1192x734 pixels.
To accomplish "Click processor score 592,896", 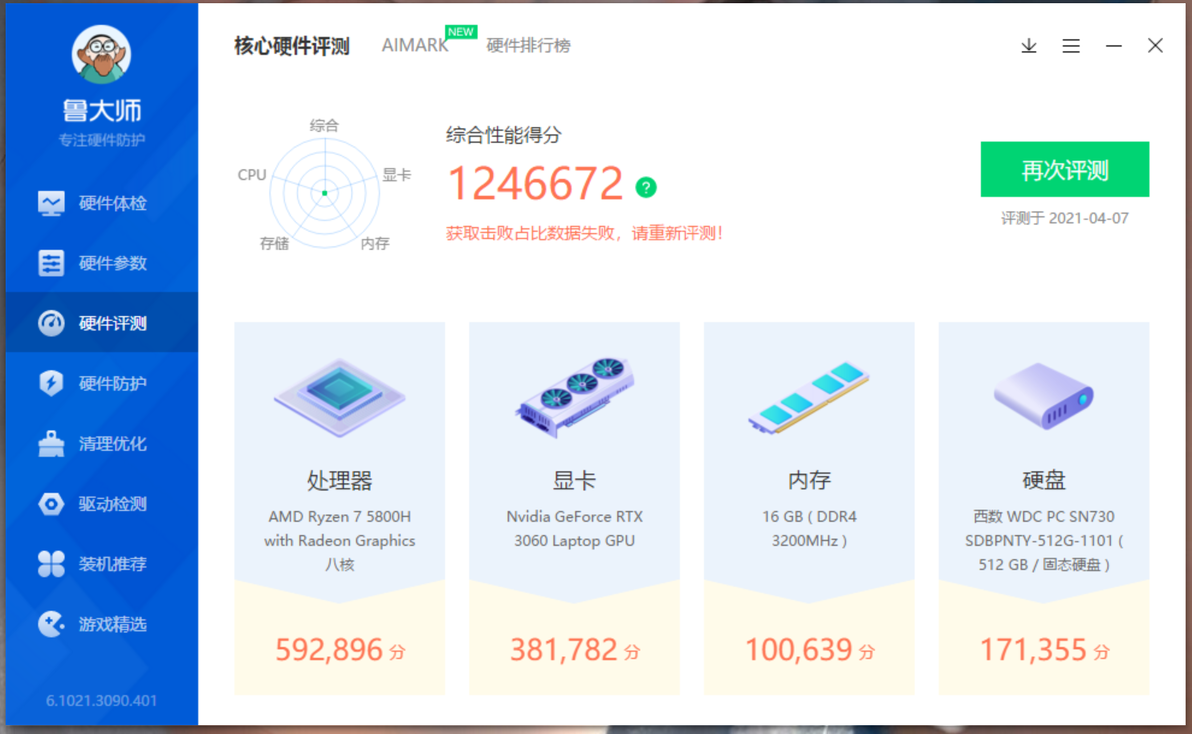I will coord(328,650).
